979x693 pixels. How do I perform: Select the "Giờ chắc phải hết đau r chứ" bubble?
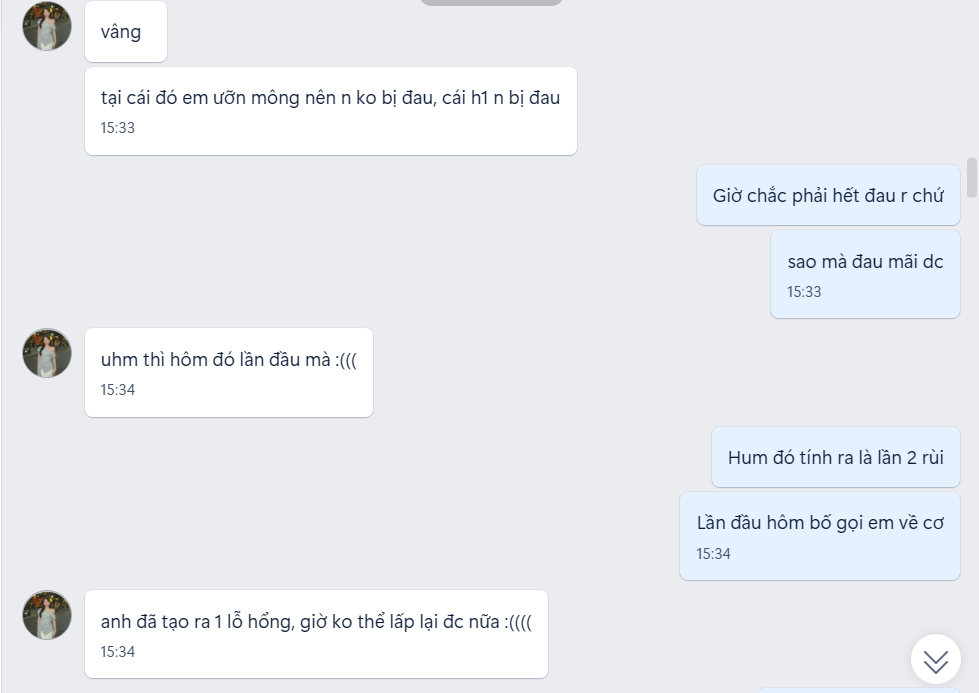point(828,195)
